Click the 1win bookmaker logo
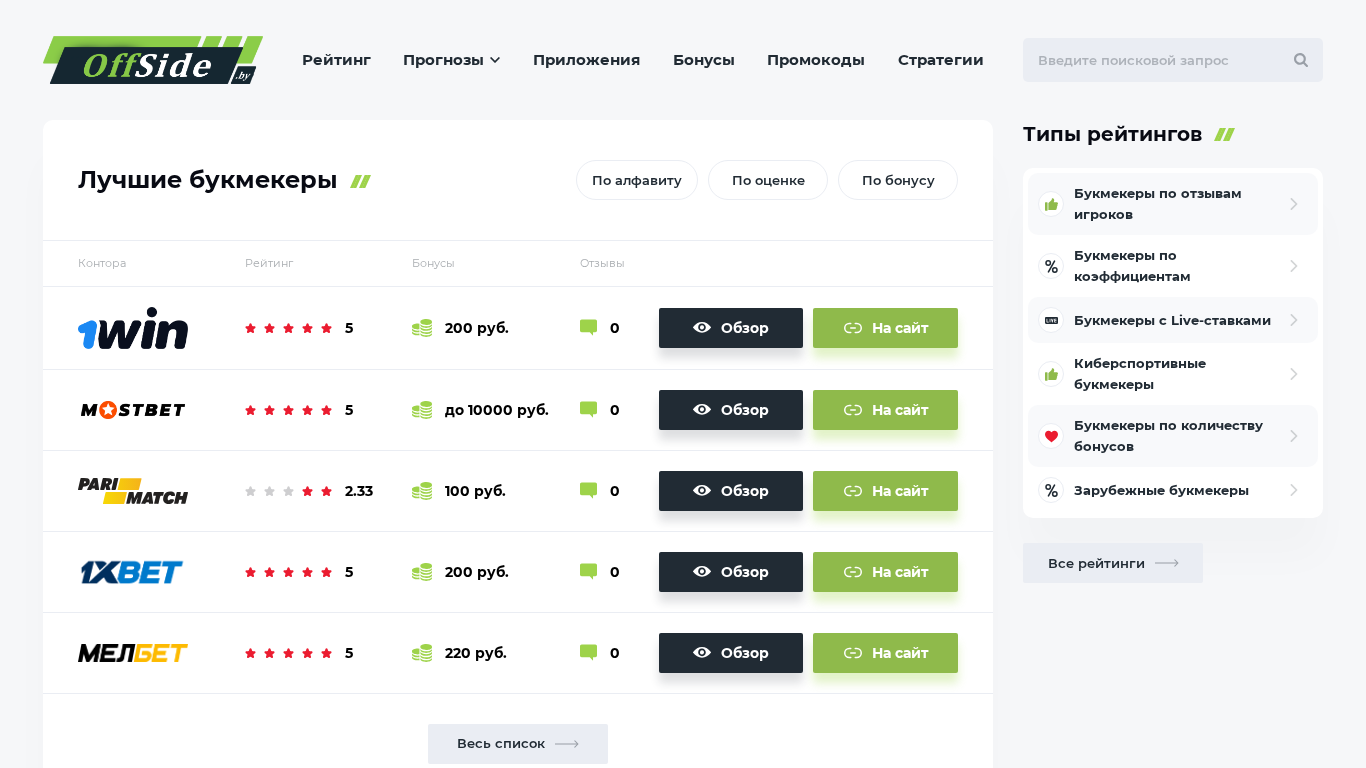Viewport: 1366px width, 768px height. [133, 328]
